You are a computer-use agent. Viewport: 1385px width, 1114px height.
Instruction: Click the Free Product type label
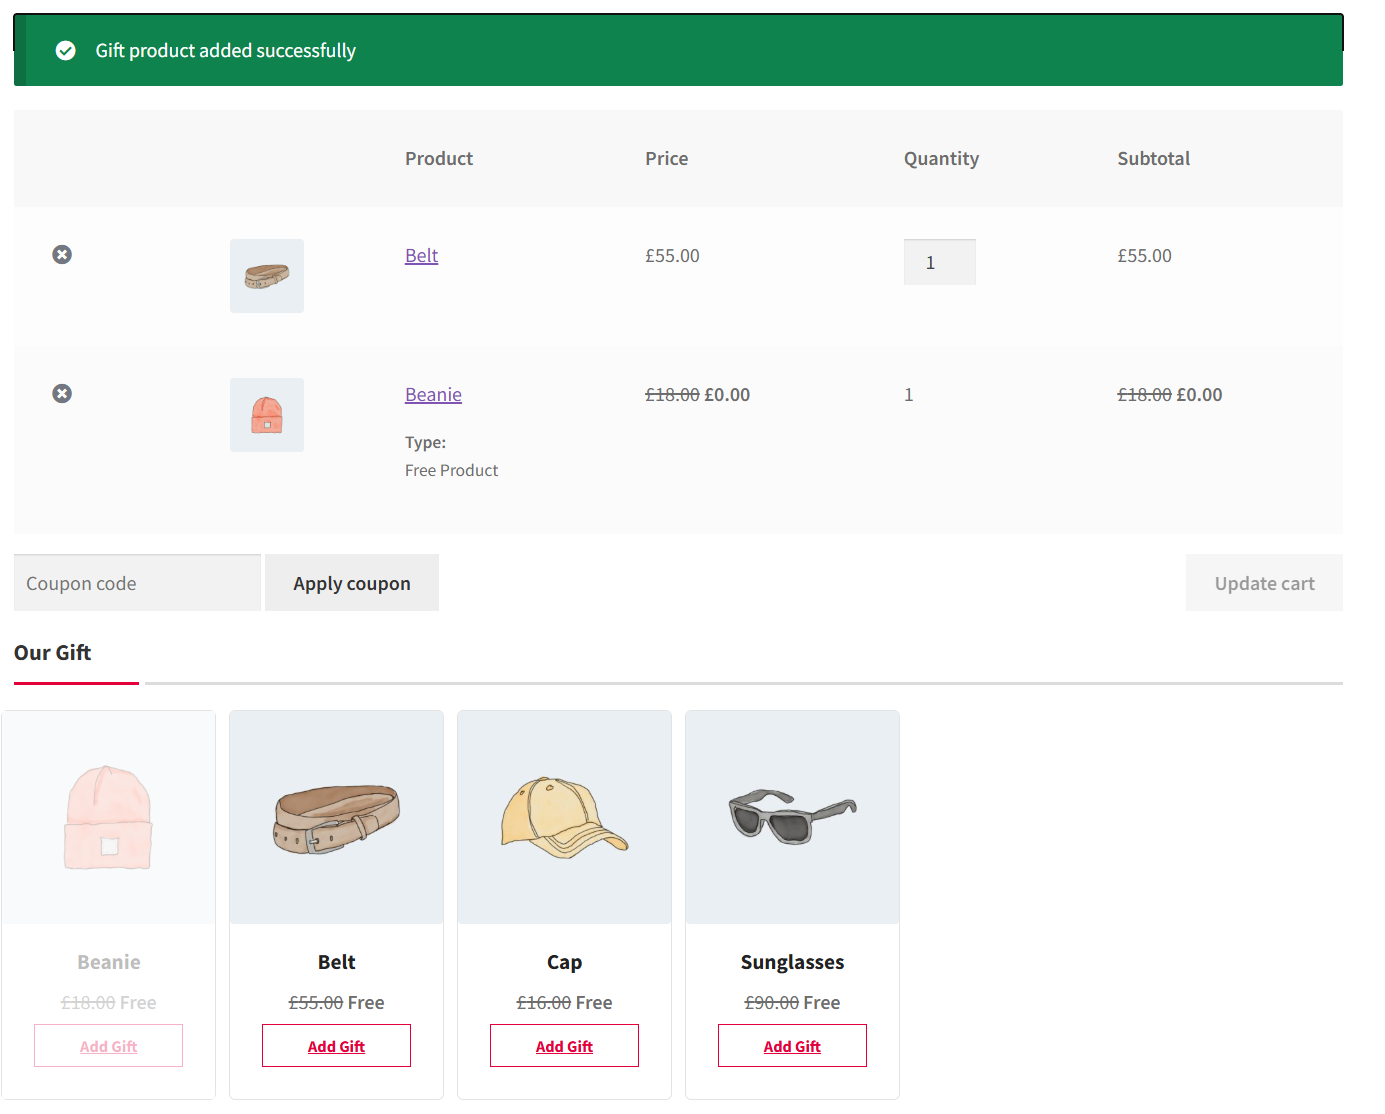pos(451,471)
